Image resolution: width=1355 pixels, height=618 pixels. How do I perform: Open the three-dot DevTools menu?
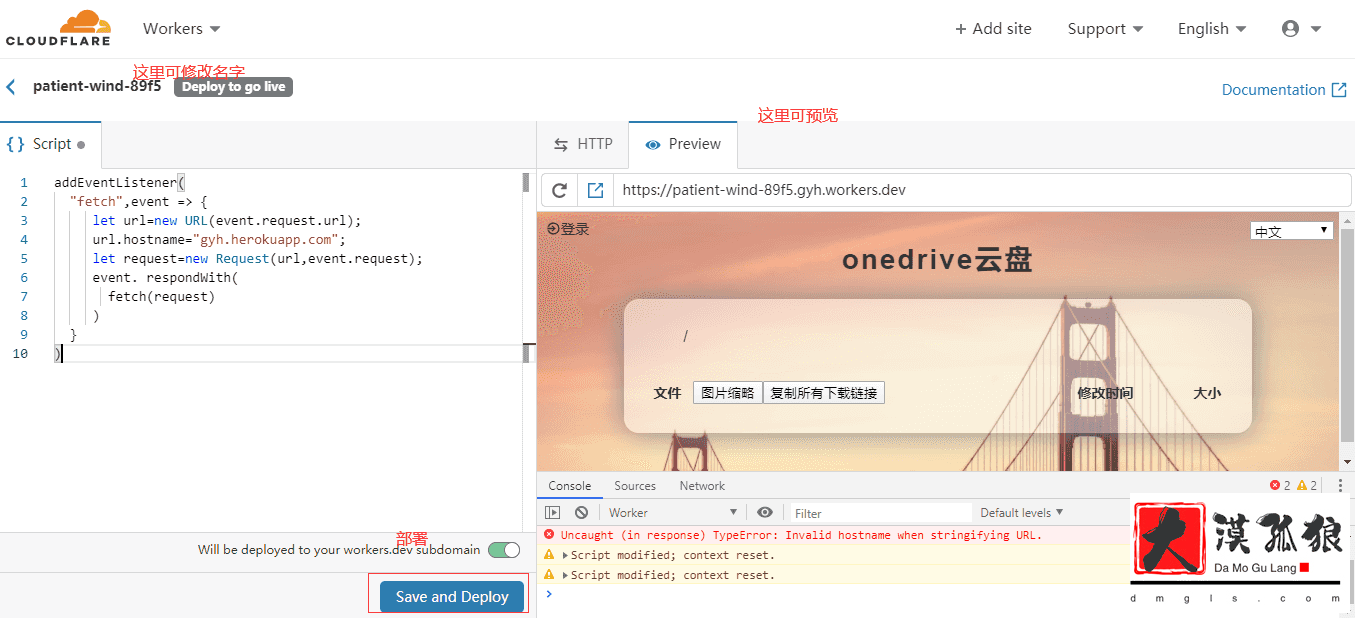point(1341,485)
